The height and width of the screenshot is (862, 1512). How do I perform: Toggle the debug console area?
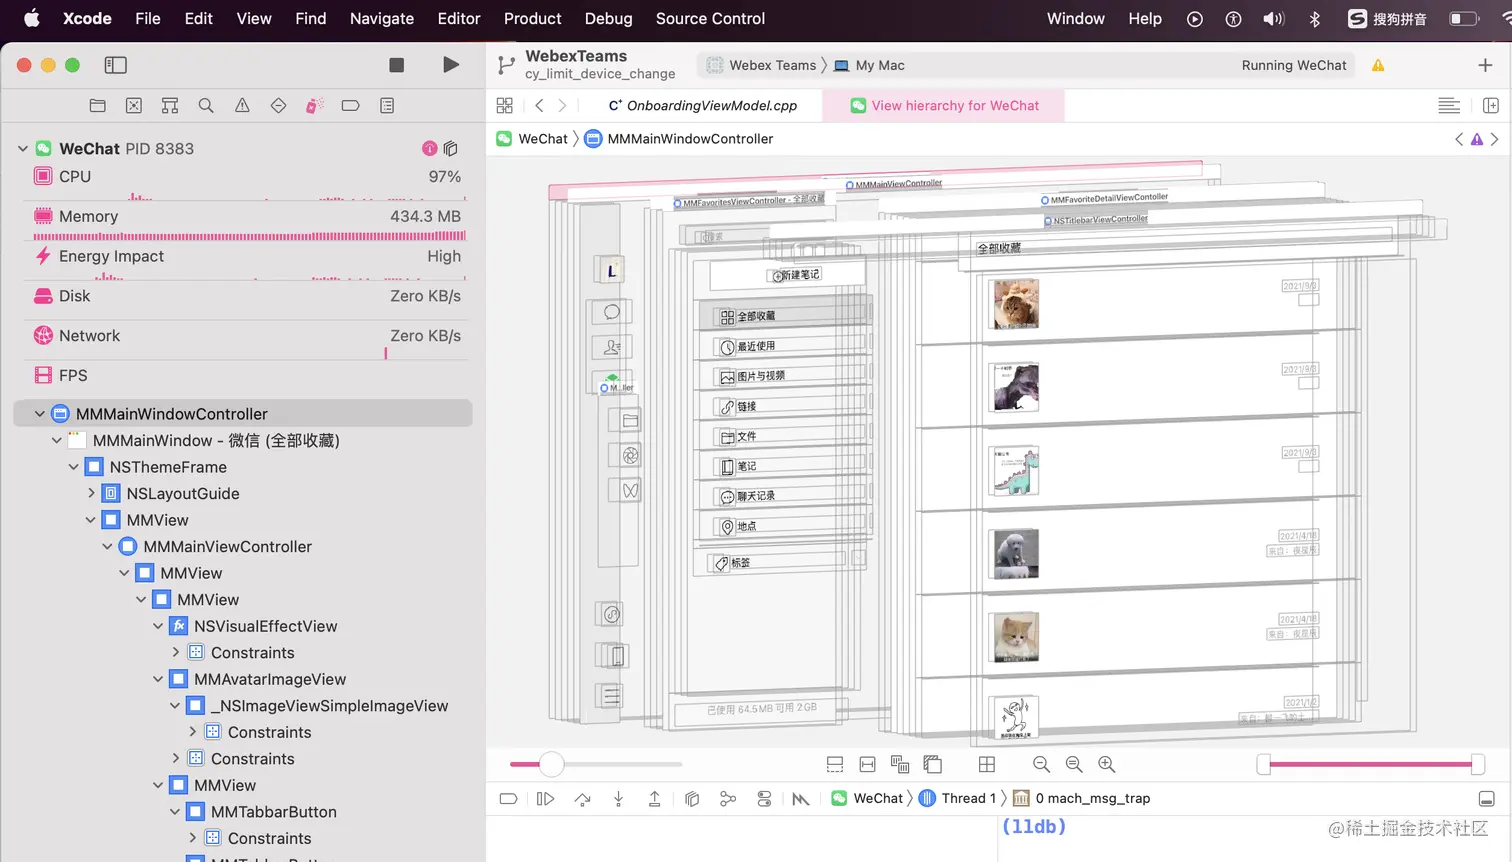1487,798
